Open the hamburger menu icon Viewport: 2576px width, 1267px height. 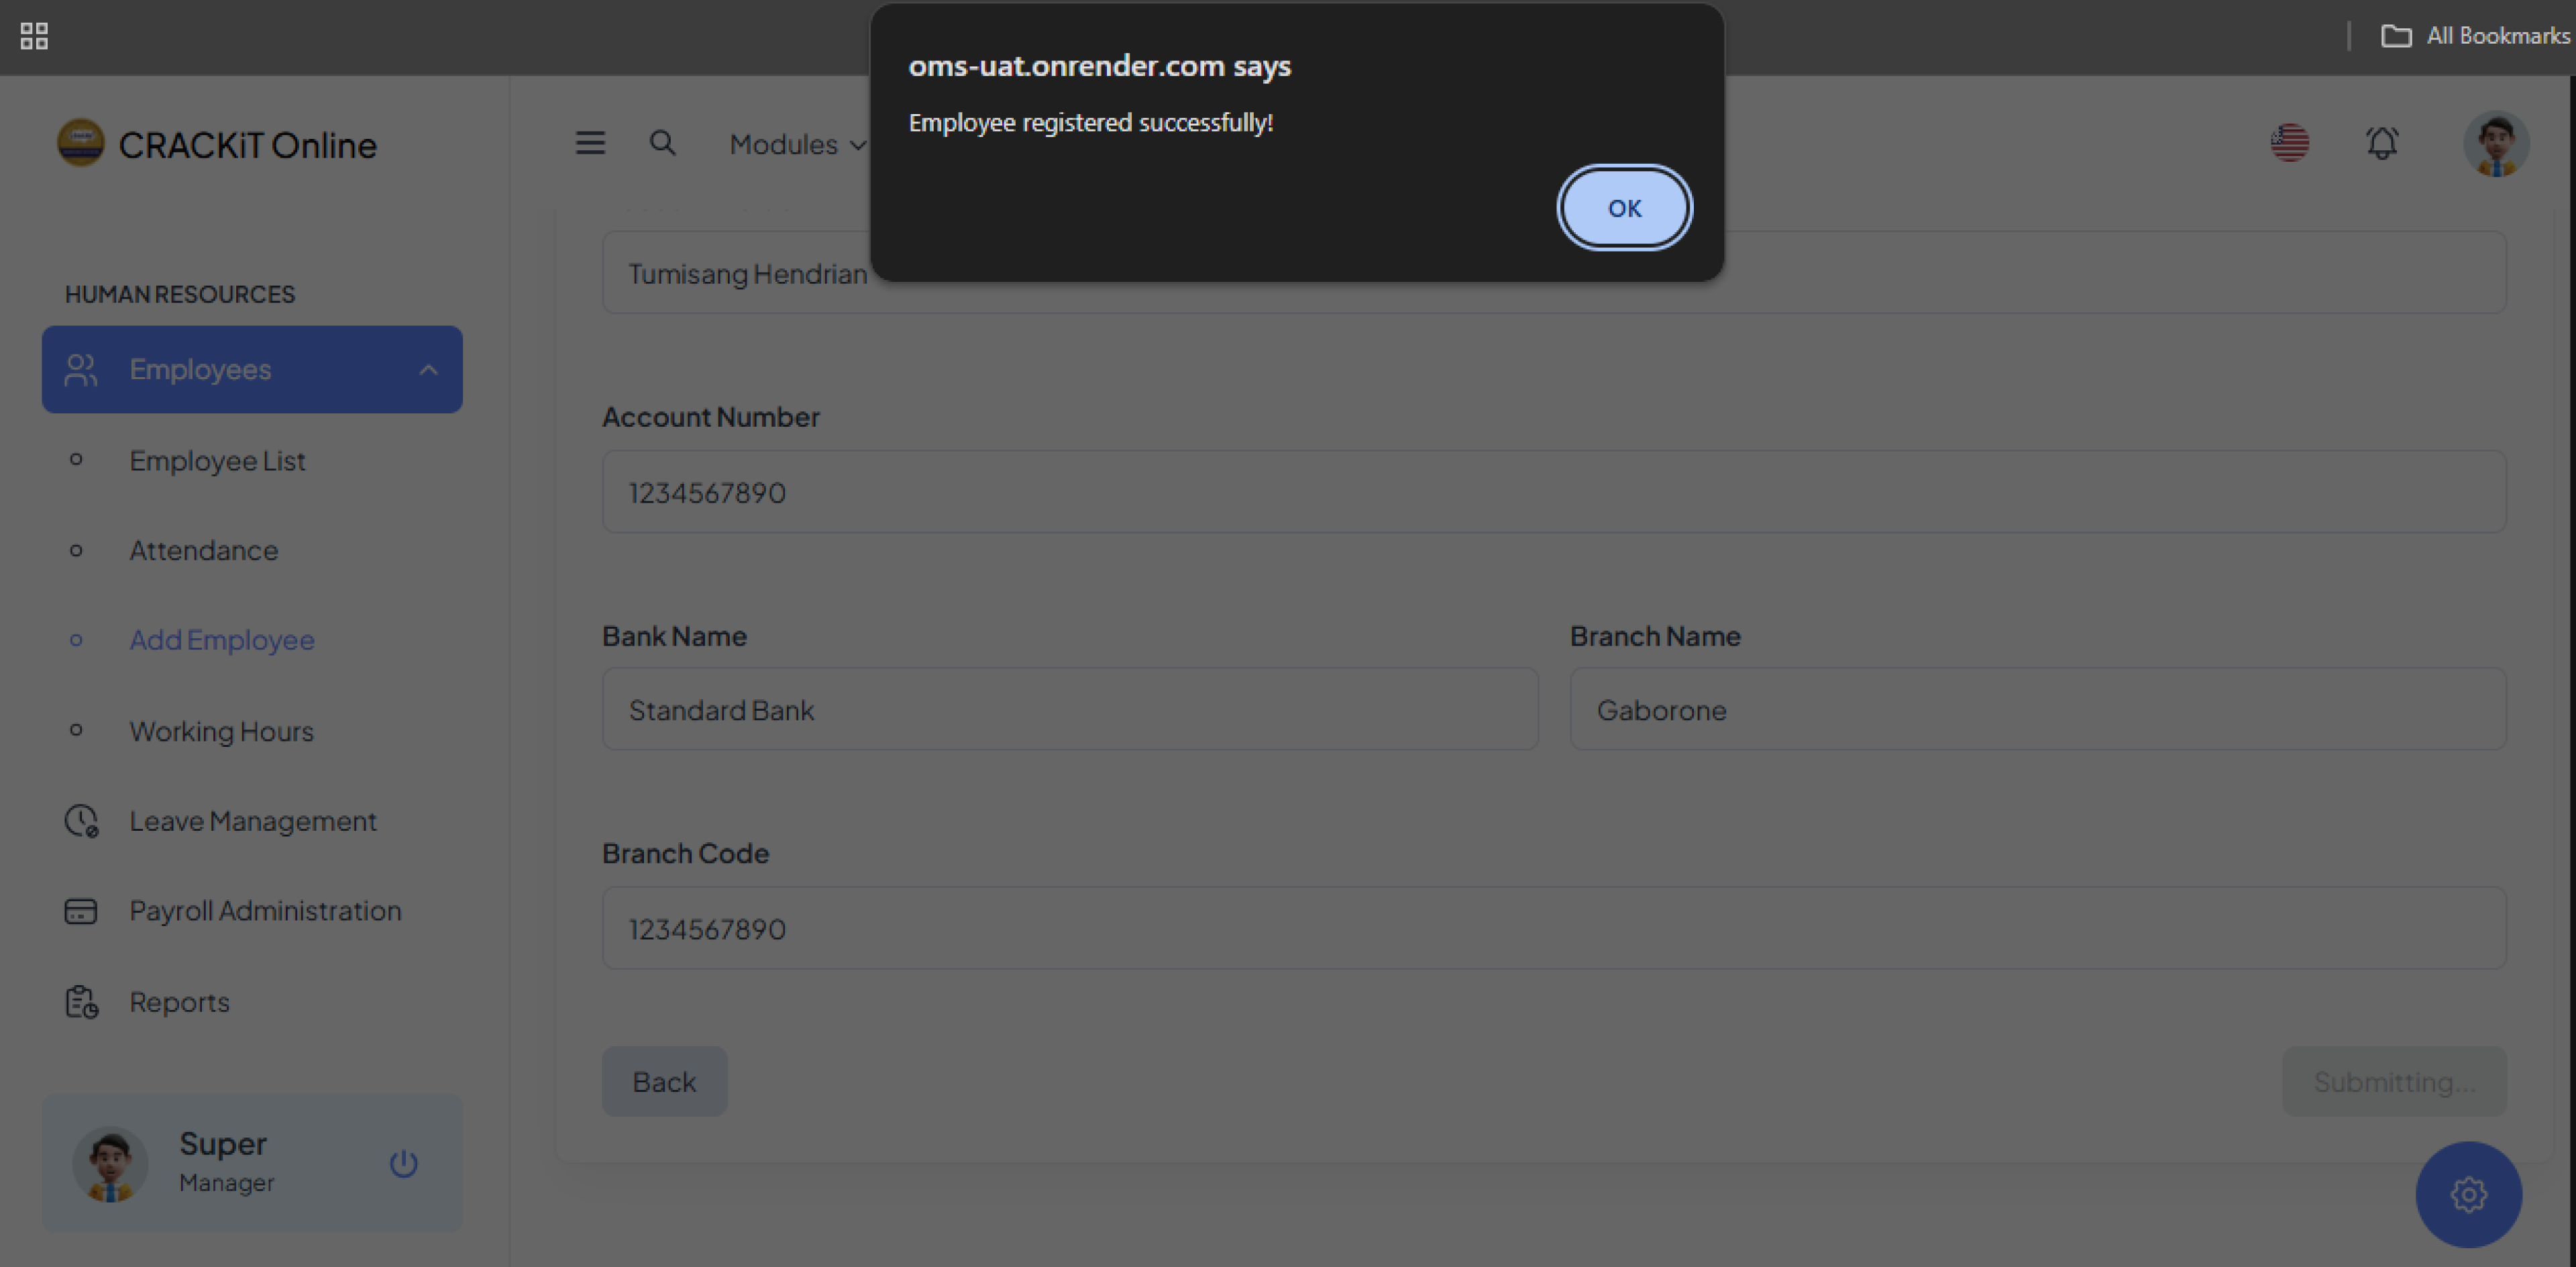(590, 143)
